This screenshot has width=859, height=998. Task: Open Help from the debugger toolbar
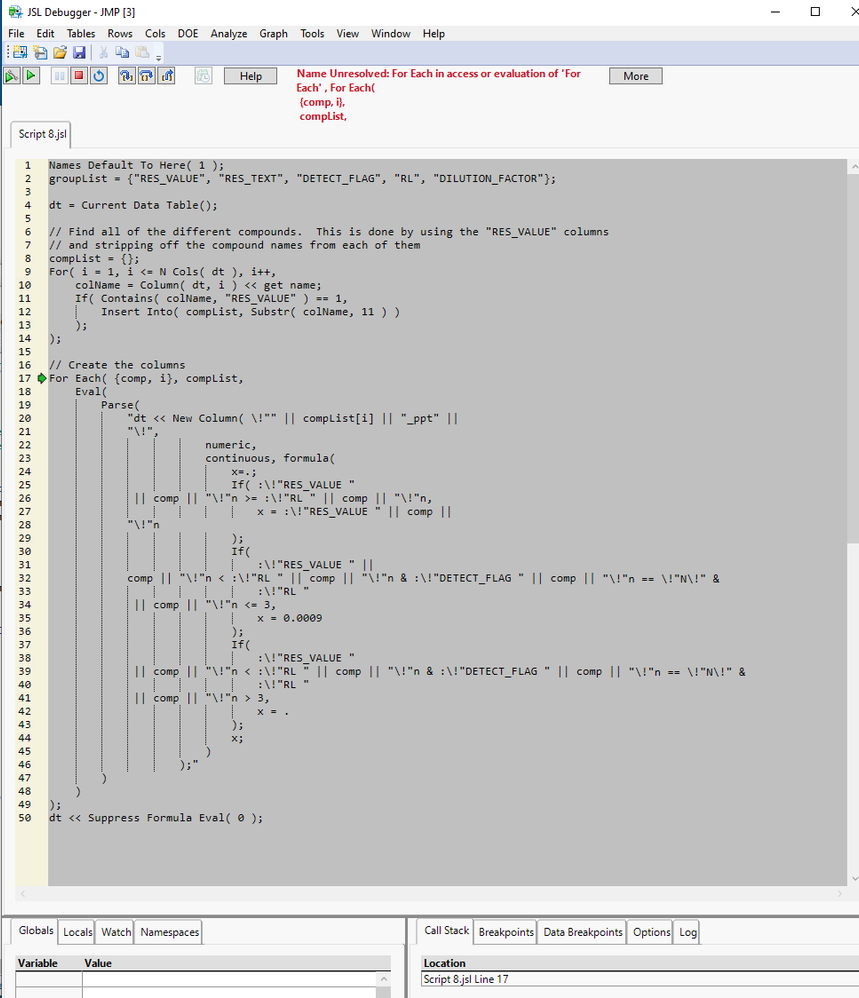[250, 75]
